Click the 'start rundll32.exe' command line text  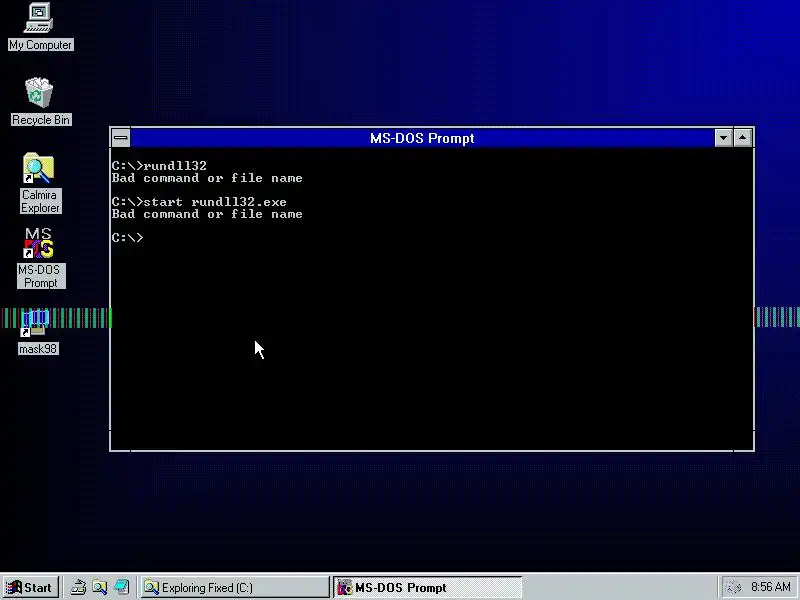pos(215,202)
